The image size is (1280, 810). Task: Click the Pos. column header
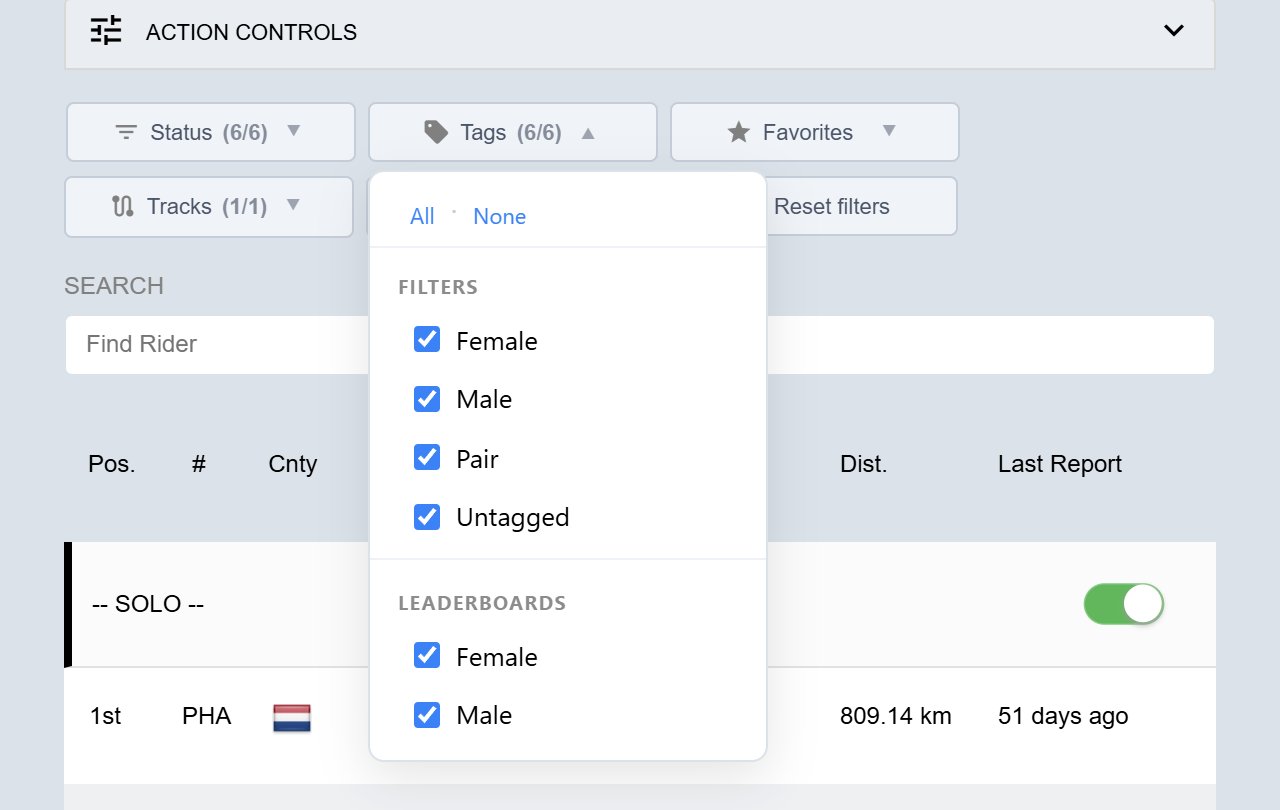tap(112, 464)
